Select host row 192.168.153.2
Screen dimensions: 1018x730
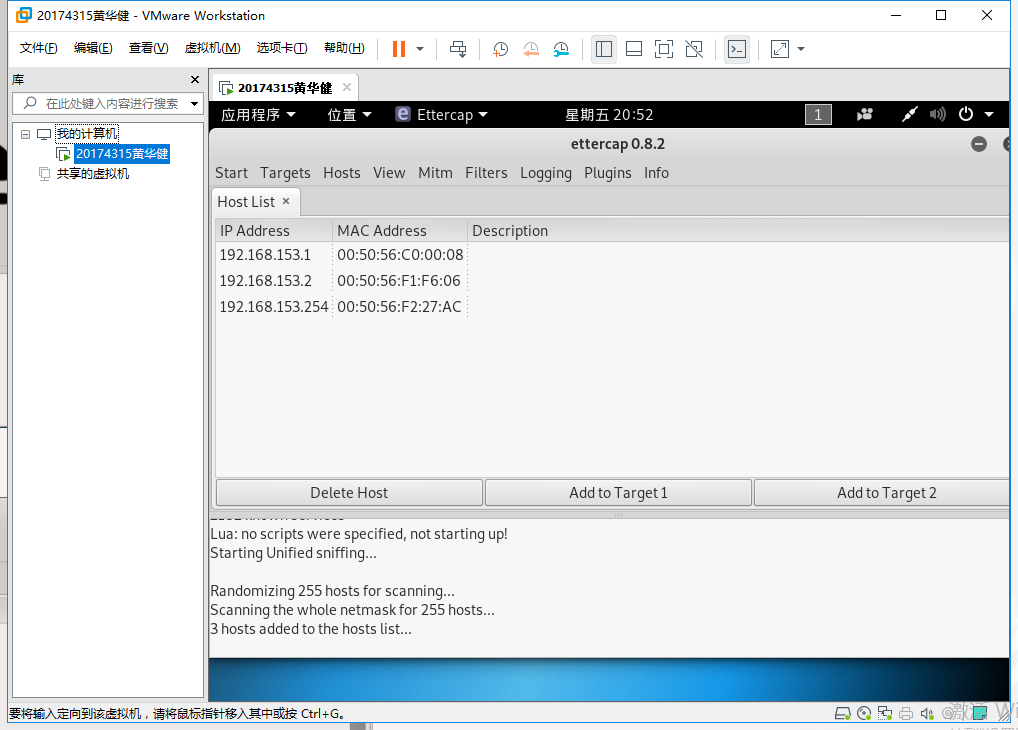[612, 281]
